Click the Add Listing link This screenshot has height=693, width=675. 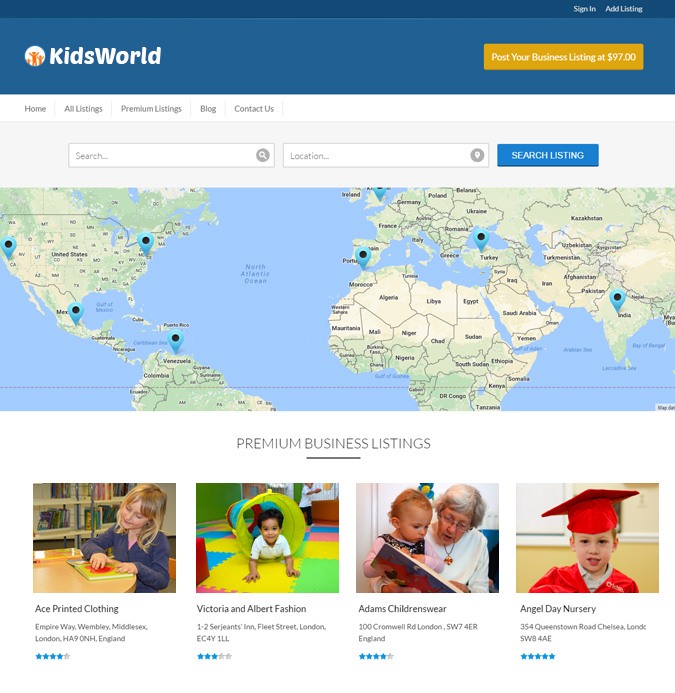click(x=624, y=9)
